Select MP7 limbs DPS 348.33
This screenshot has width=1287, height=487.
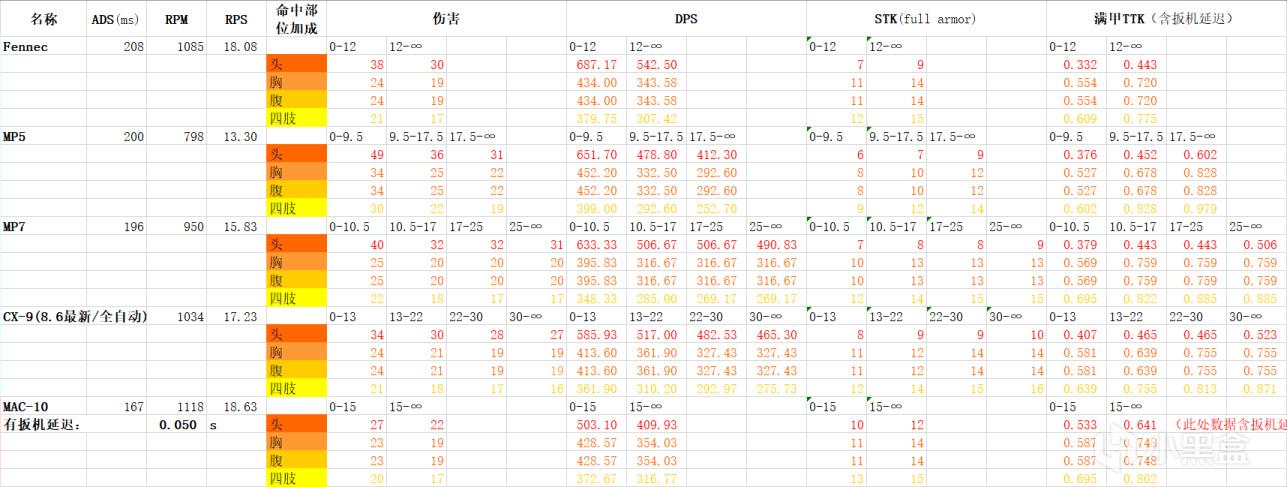[x=597, y=298]
